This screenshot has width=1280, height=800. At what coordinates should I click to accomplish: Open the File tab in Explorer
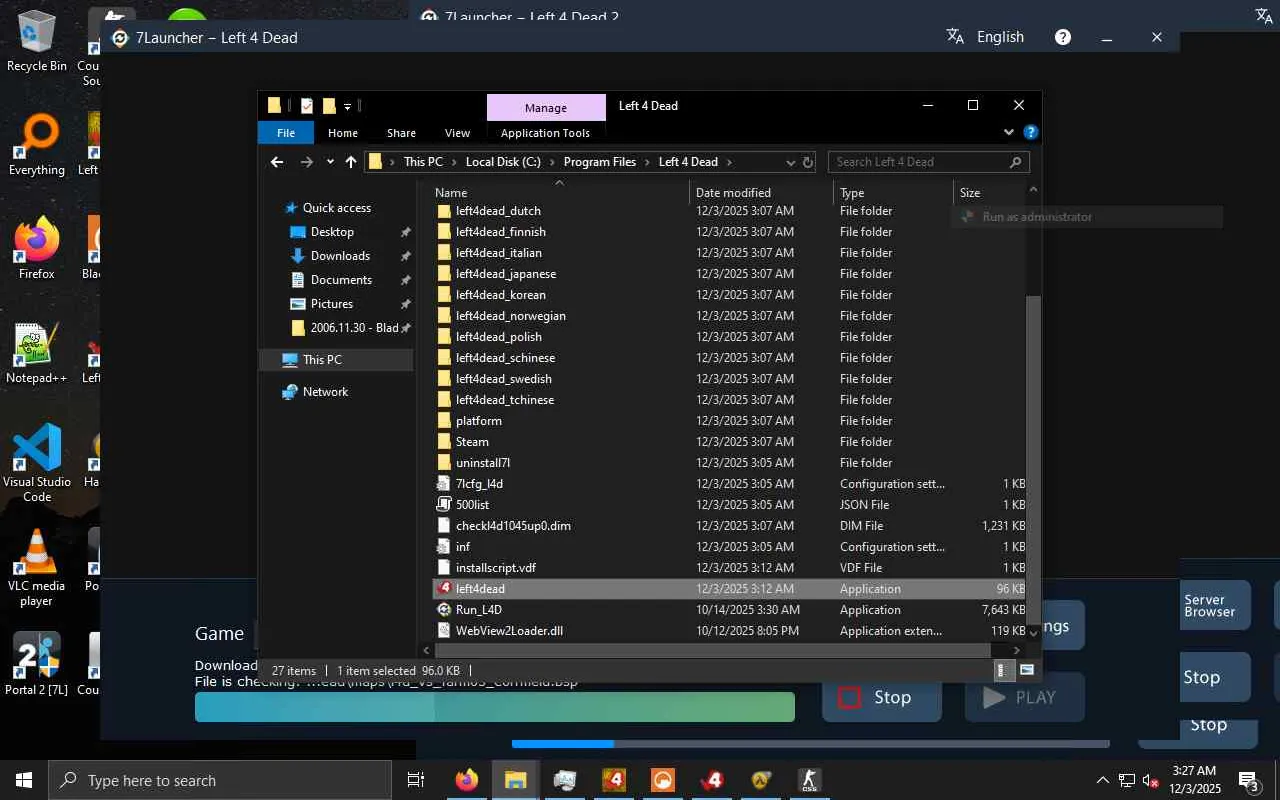point(286,133)
